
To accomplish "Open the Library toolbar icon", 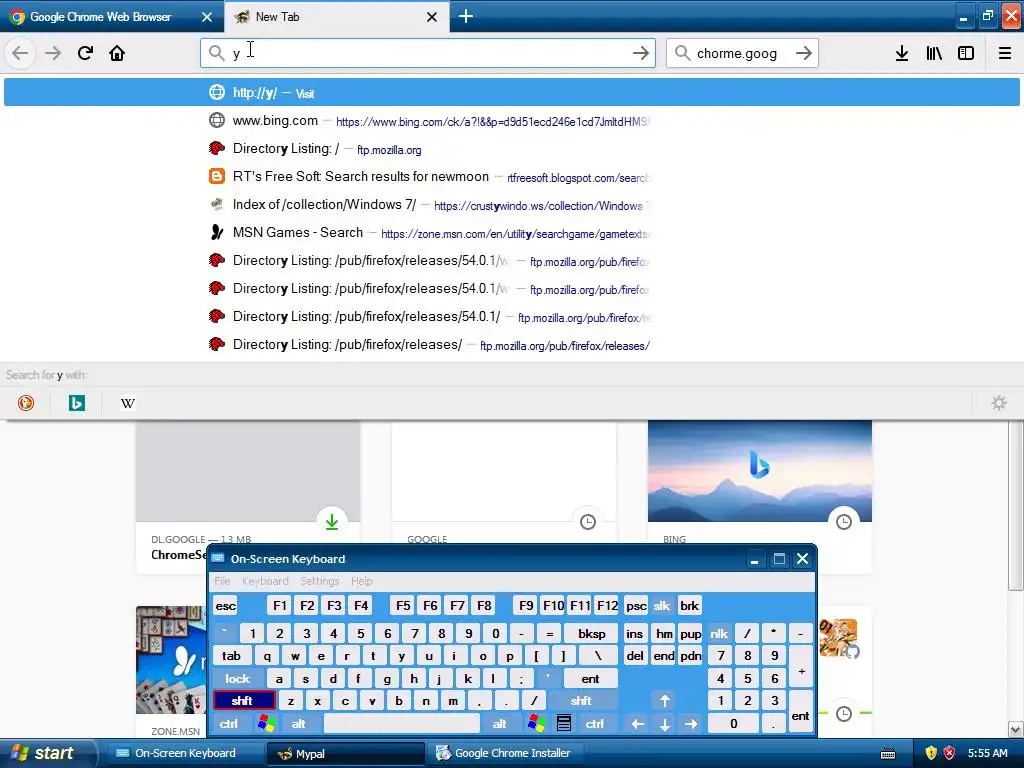I will pyautogui.click(x=934, y=53).
